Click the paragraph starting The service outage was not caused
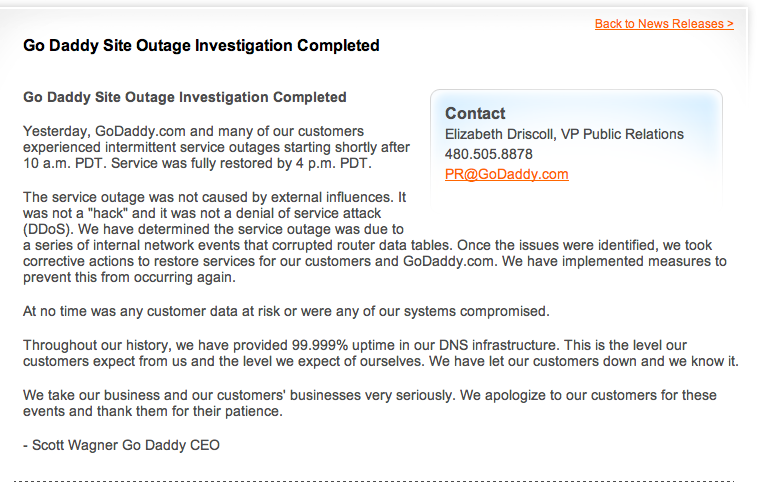784x488 pixels. pyautogui.click(x=374, y=237)
